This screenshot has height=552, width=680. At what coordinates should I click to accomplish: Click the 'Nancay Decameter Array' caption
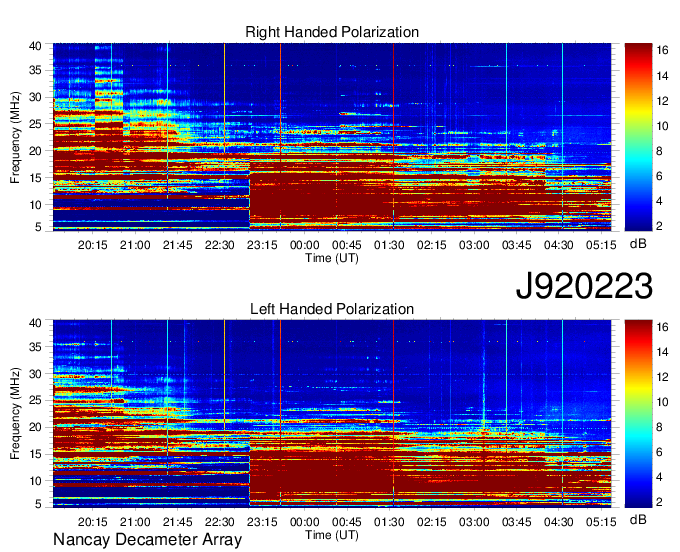pyautogui.click(x=147, y=540)
